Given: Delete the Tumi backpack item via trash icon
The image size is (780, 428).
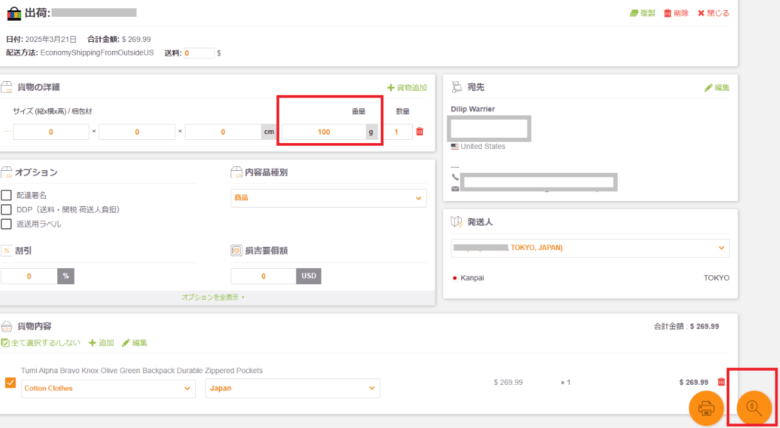Looking at the screenshot, I should tap(721, 382).
